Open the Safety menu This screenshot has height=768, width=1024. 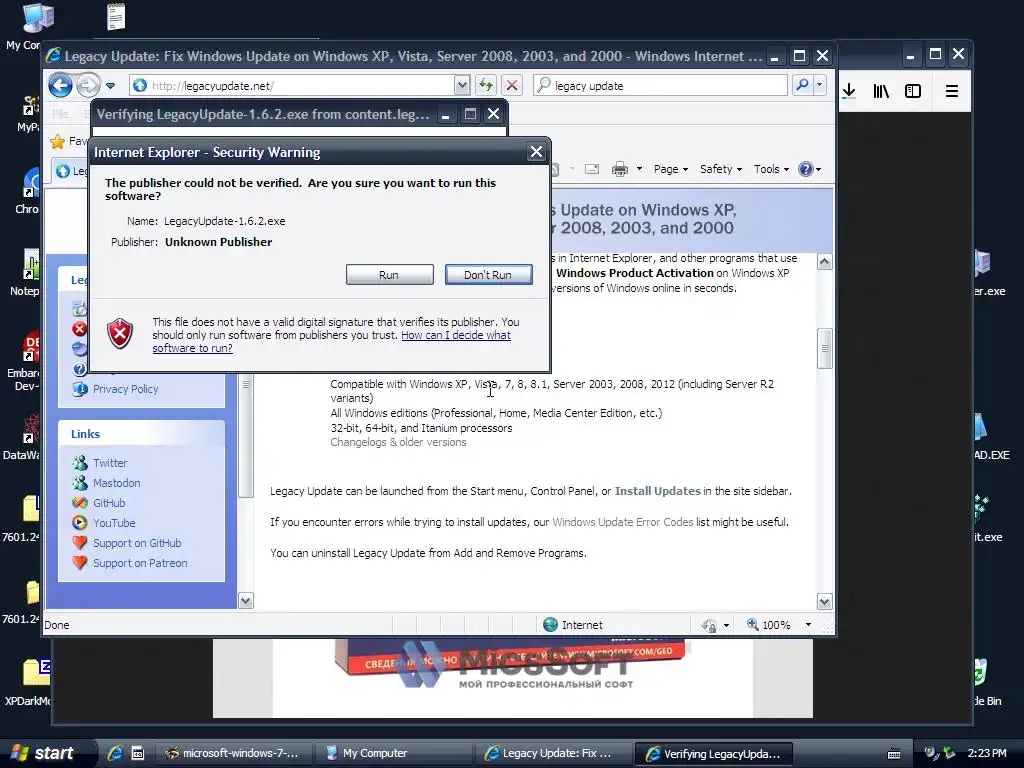(721, 169)
